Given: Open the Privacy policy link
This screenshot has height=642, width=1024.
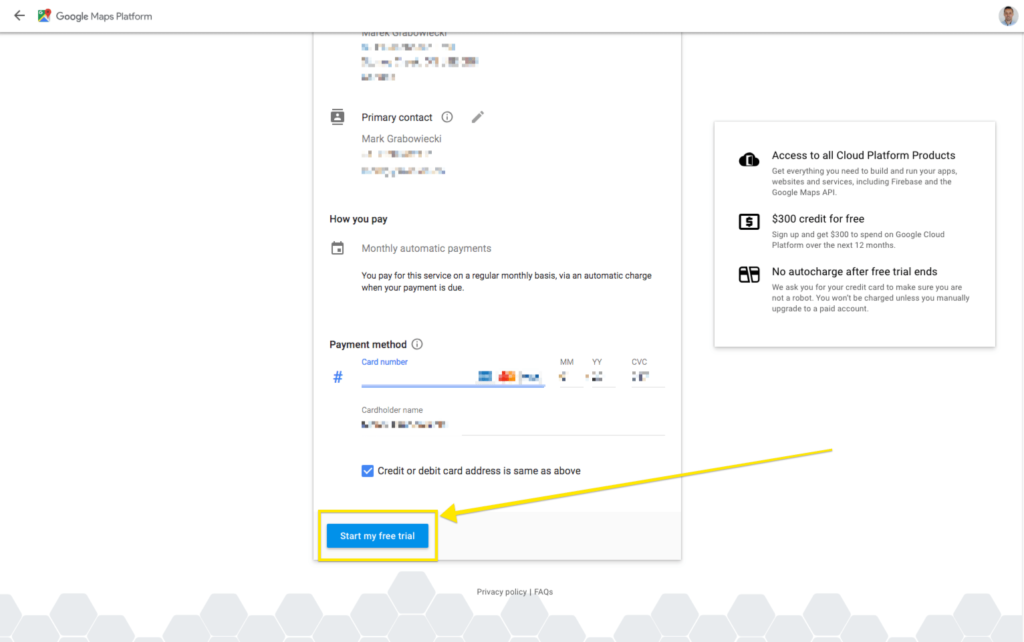Looking at the screenshot, I should (x=501, y=592).
